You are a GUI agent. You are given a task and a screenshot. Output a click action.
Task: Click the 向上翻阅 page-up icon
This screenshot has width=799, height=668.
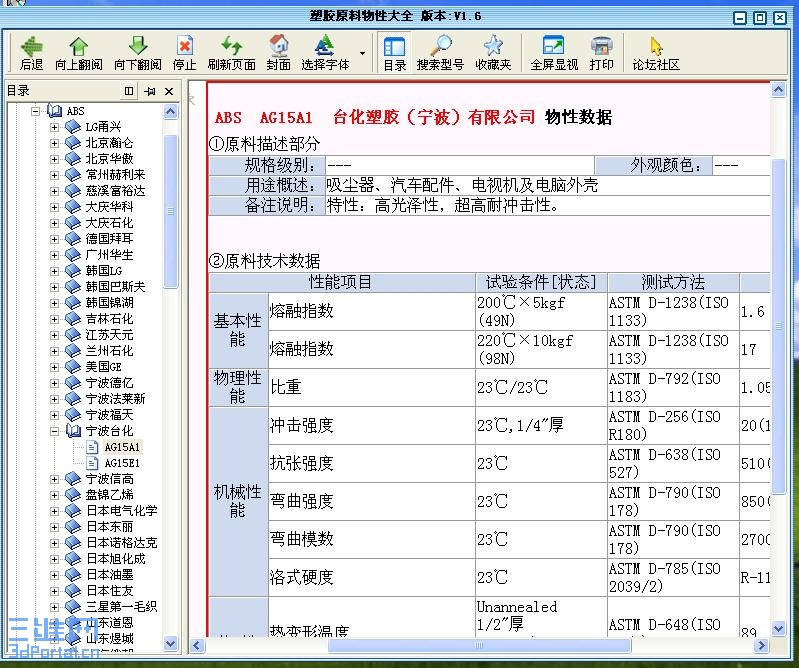click(x=78, y=52)
